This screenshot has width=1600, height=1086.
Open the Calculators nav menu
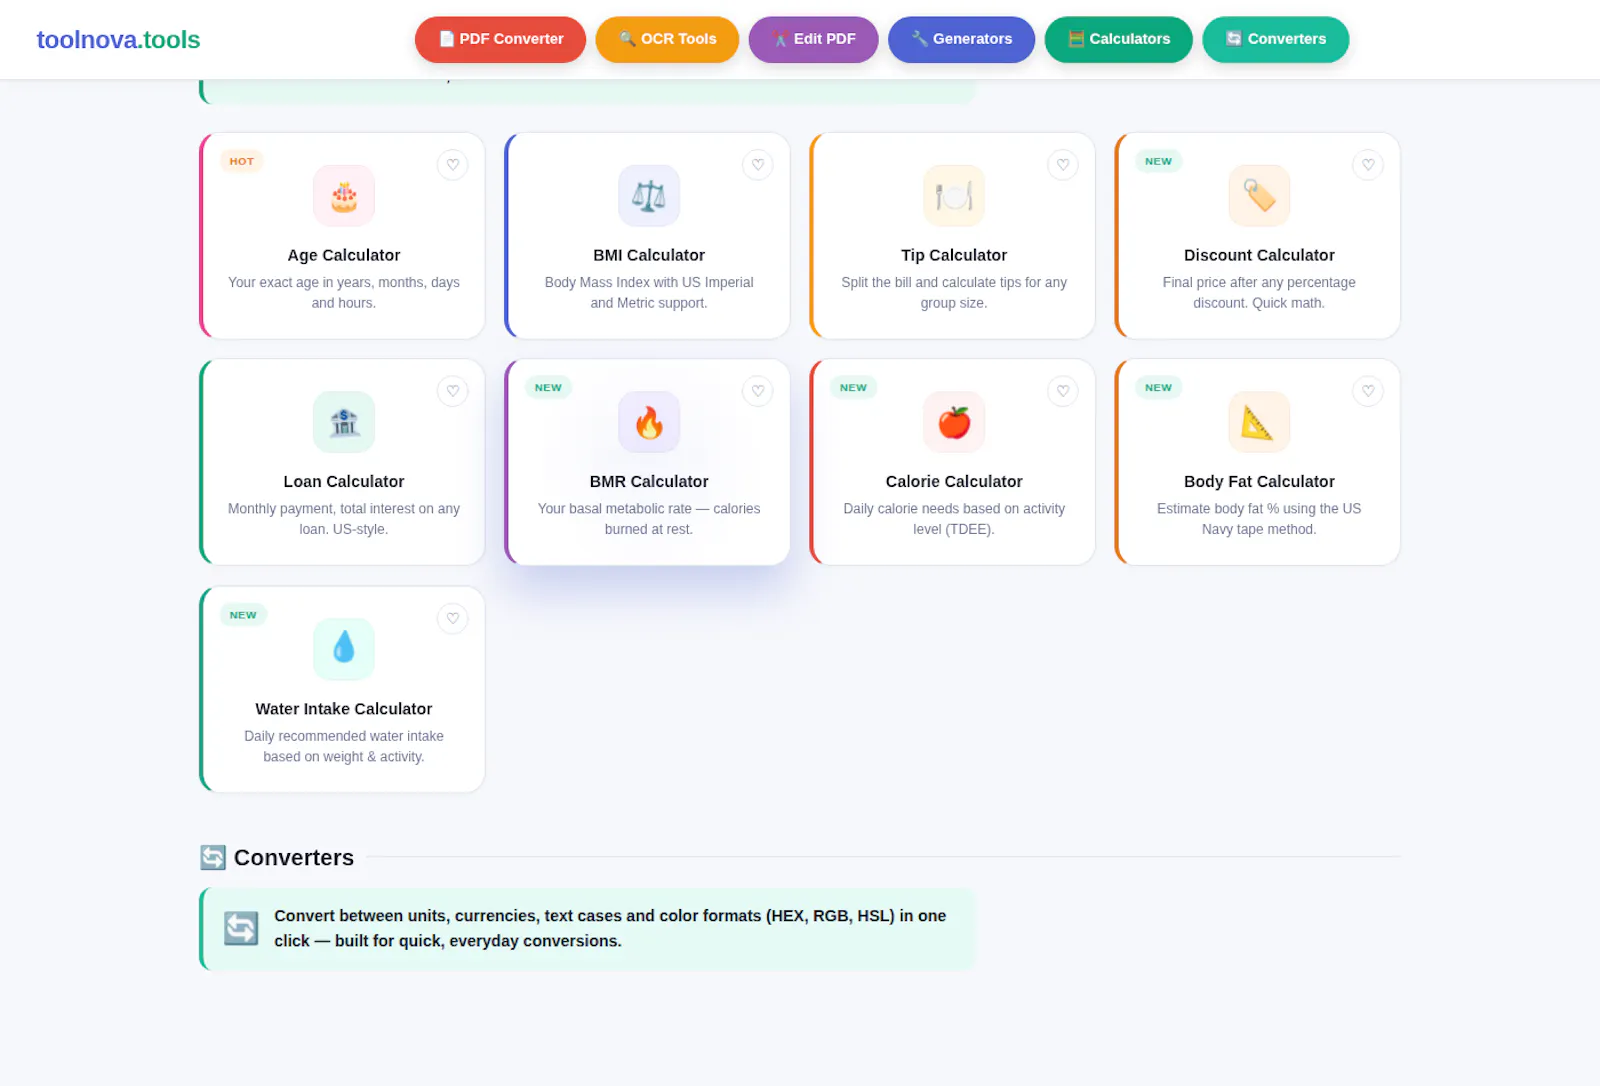coord(1118,39)
